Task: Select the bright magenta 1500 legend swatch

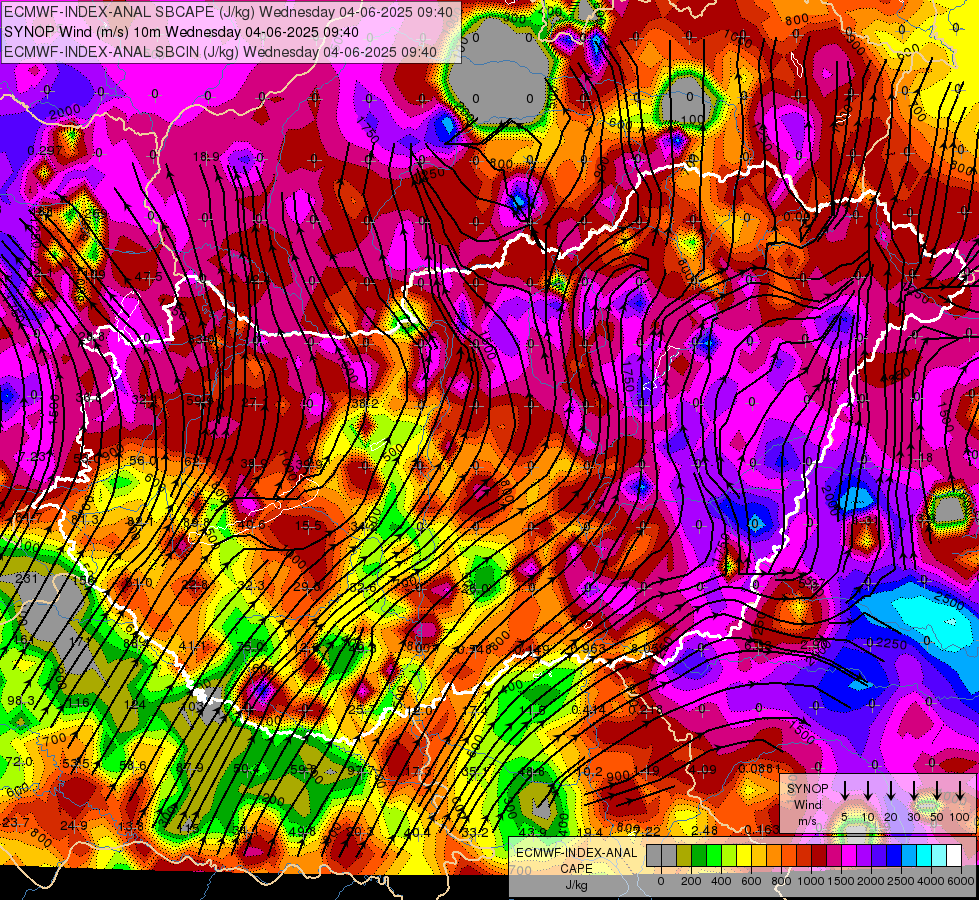Action: click(x=849, y=856)
